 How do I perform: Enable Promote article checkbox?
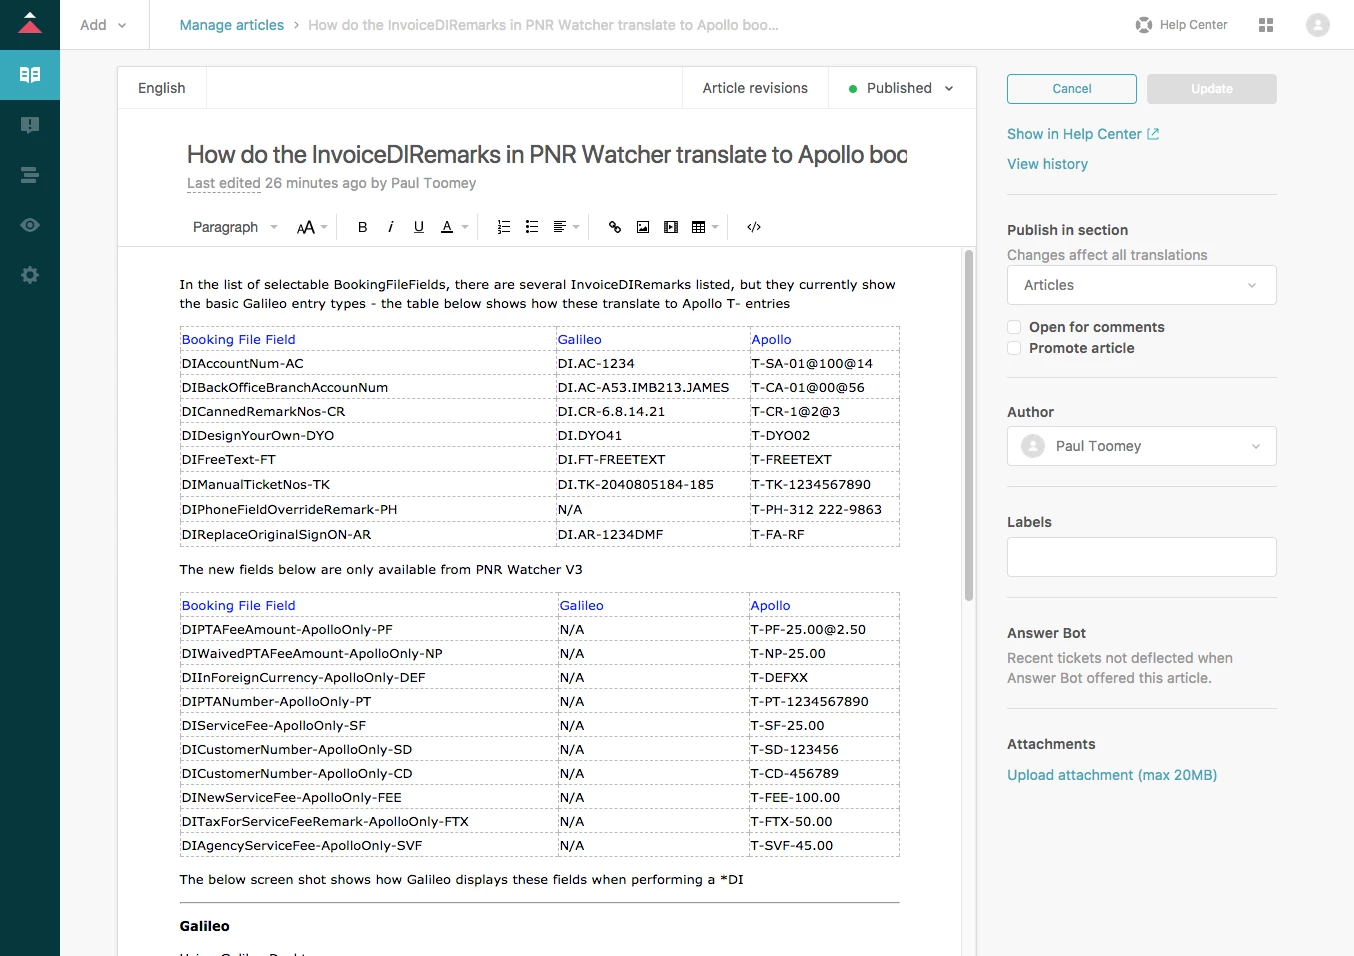coord(1014,348)
